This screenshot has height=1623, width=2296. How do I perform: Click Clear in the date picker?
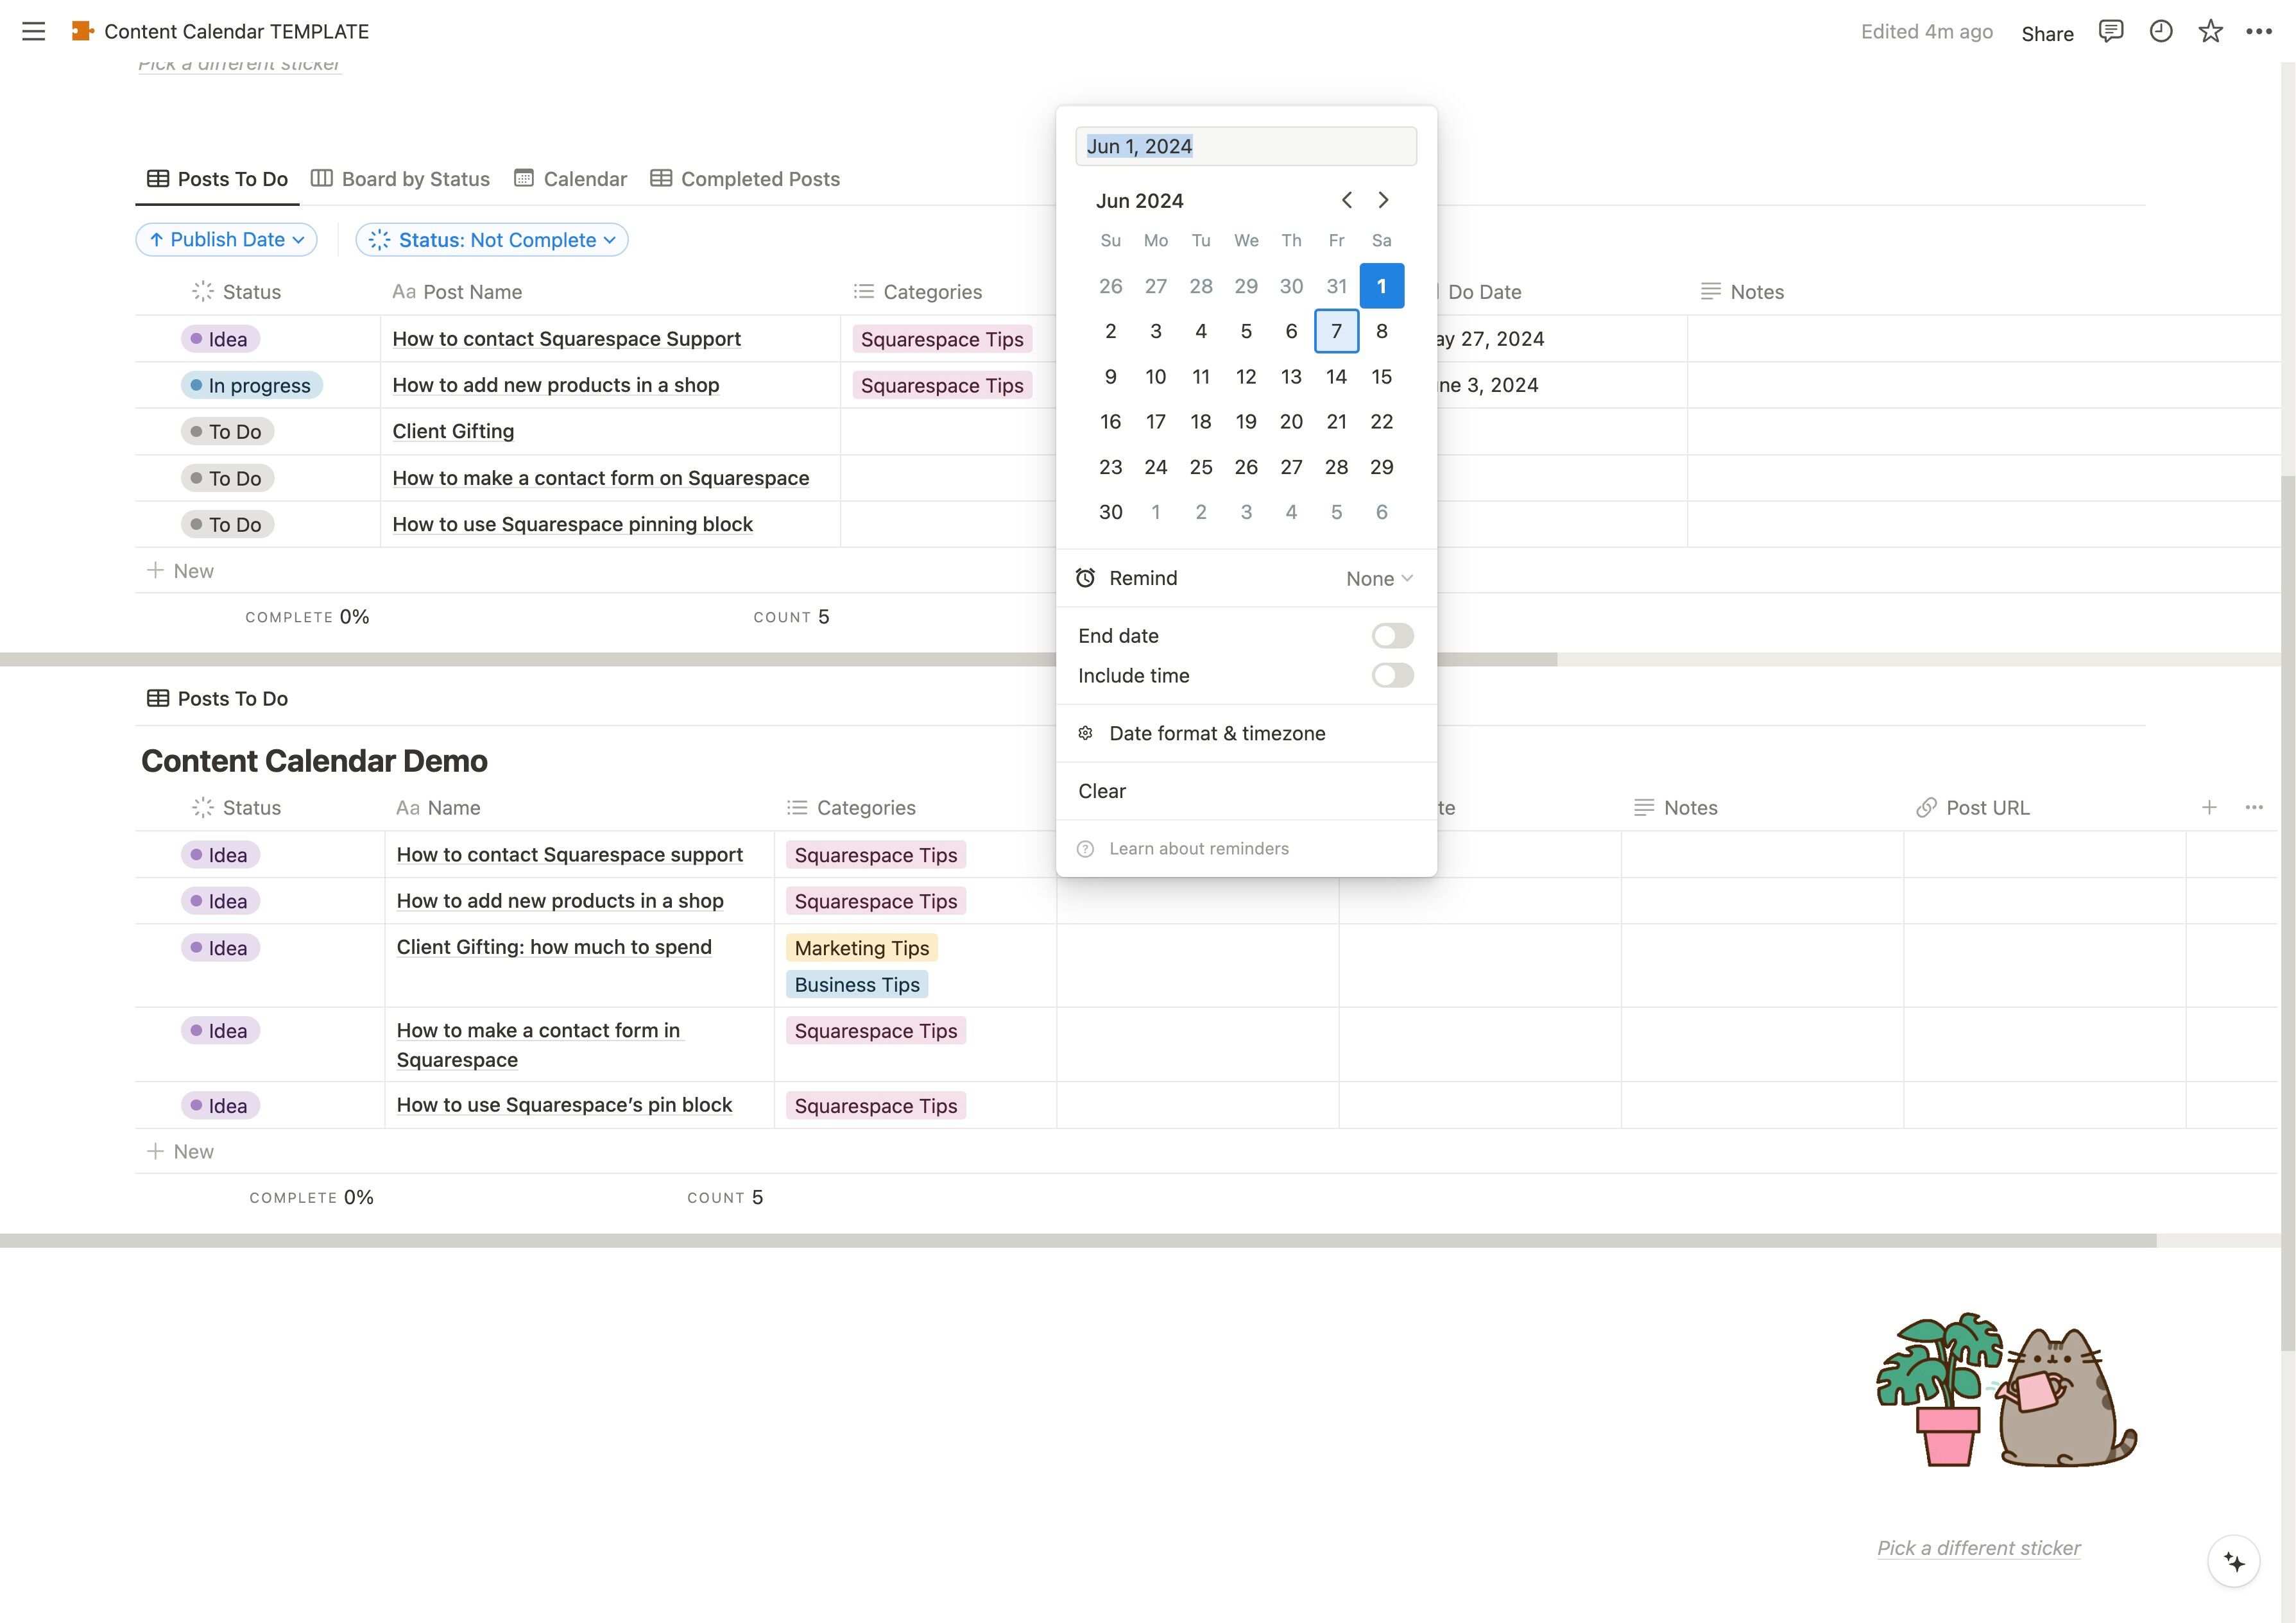(x=1102, y=791)
